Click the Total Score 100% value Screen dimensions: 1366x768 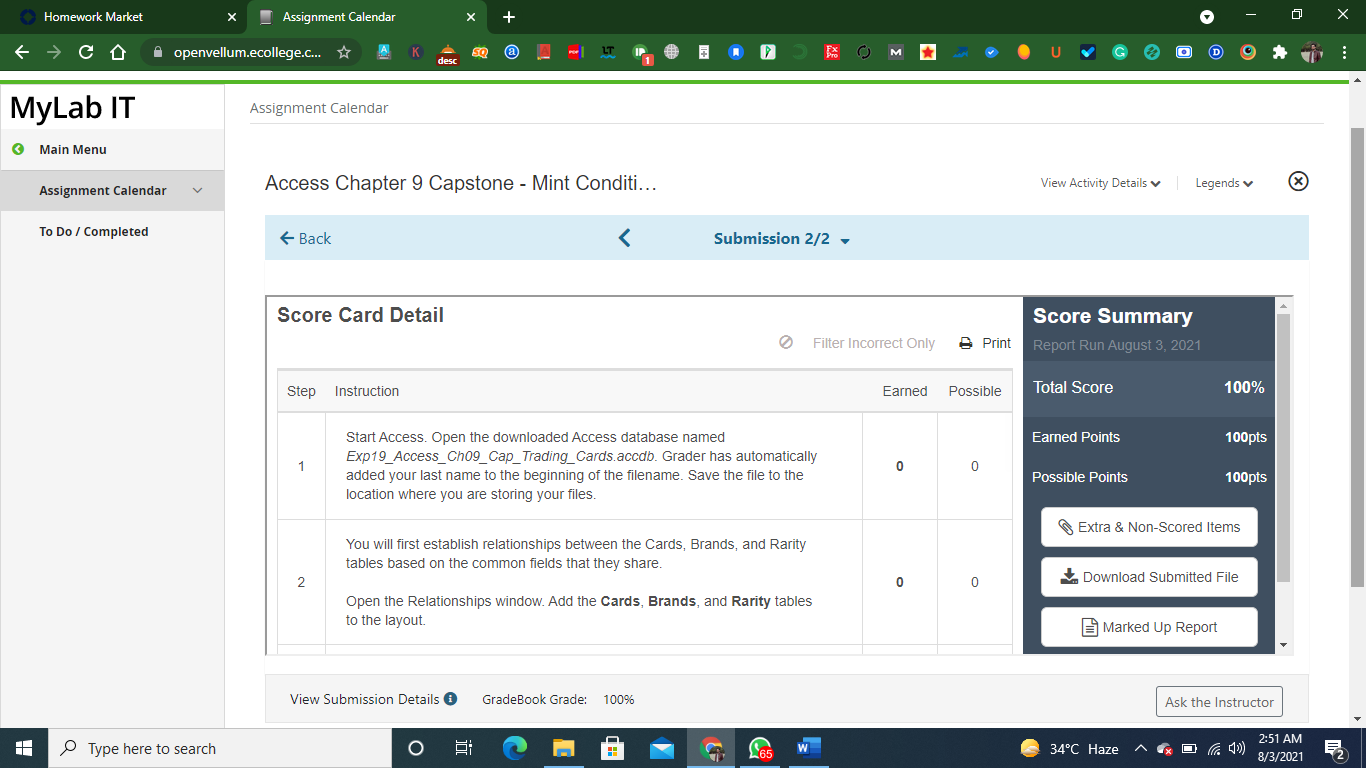1244,388
